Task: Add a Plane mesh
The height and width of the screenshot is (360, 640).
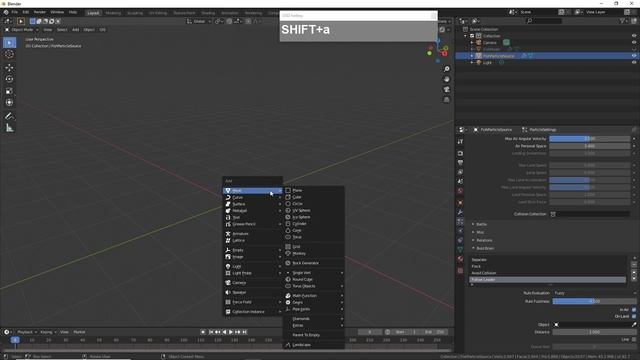Action: (x=314, y=190)
